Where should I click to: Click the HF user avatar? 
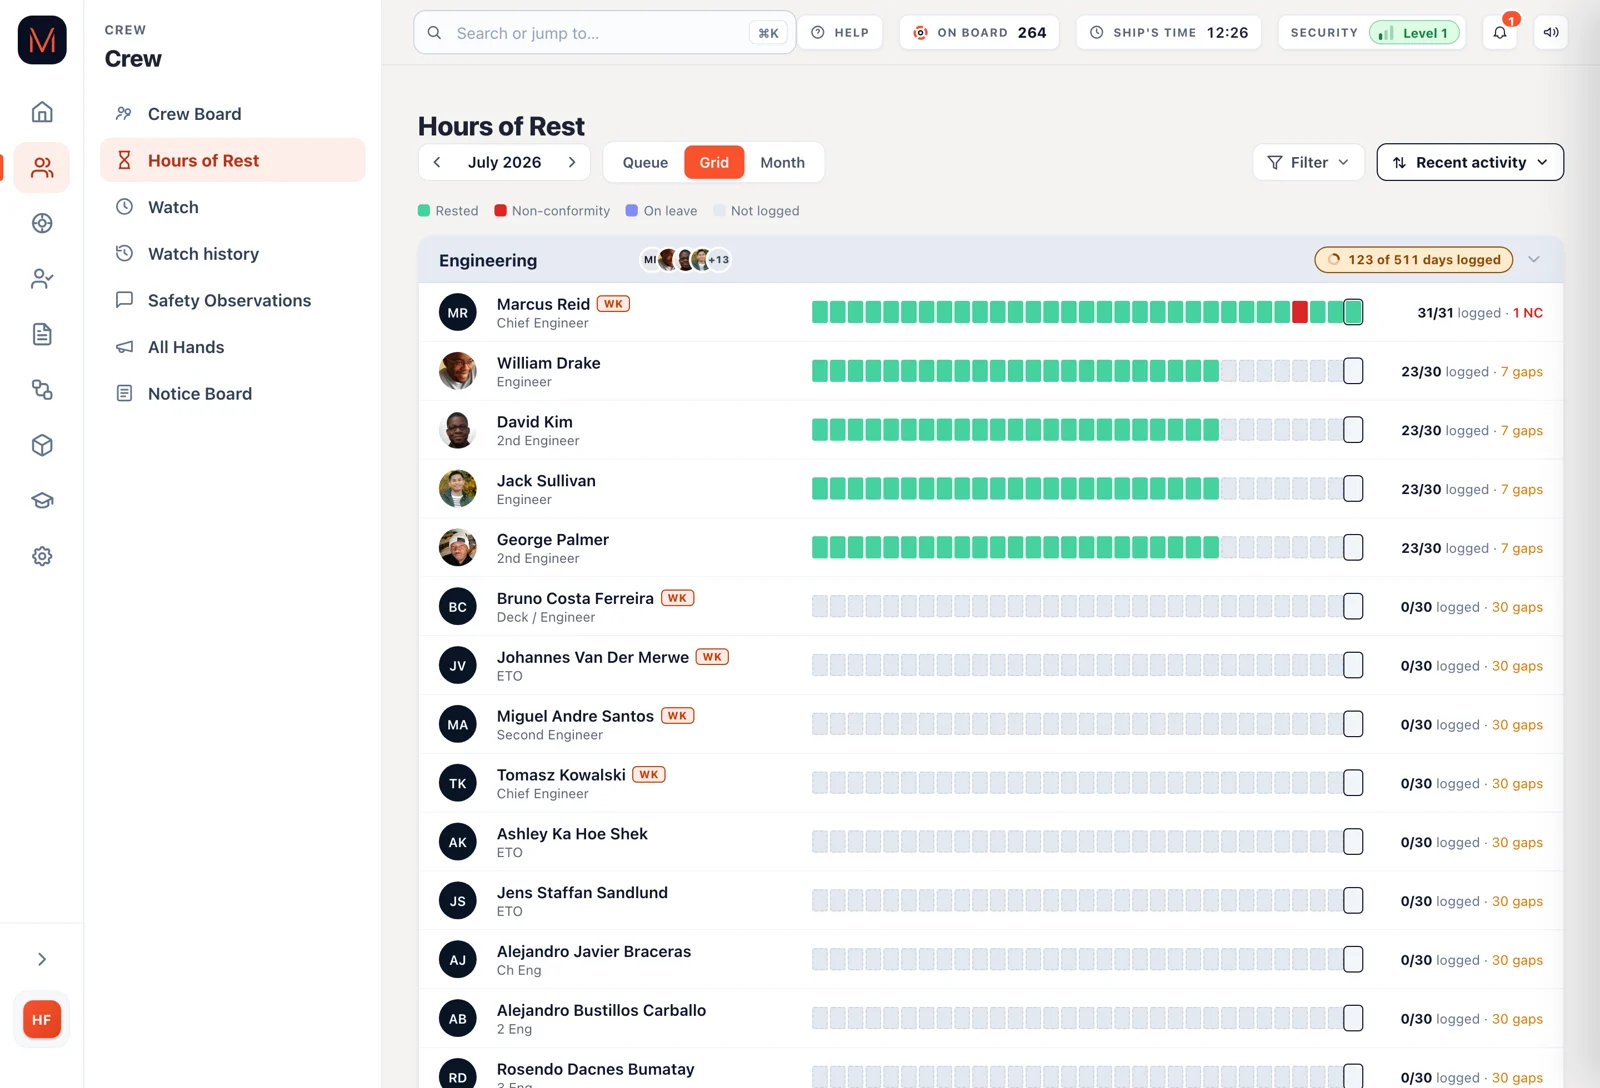[42, 1020]
